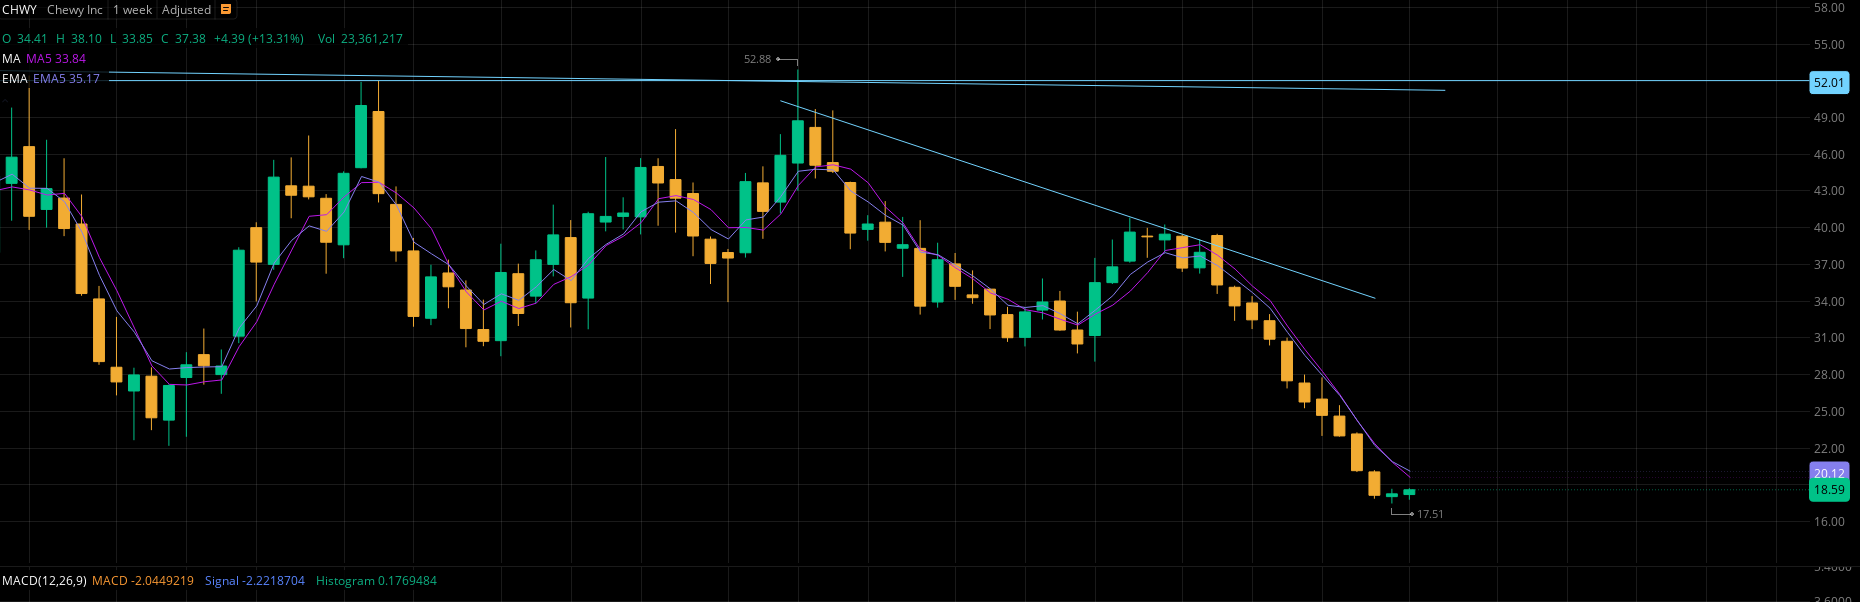Click the MA5 33.84 value
The width and height of the screenshot is (1862, 602).
(x=56, y=59)
